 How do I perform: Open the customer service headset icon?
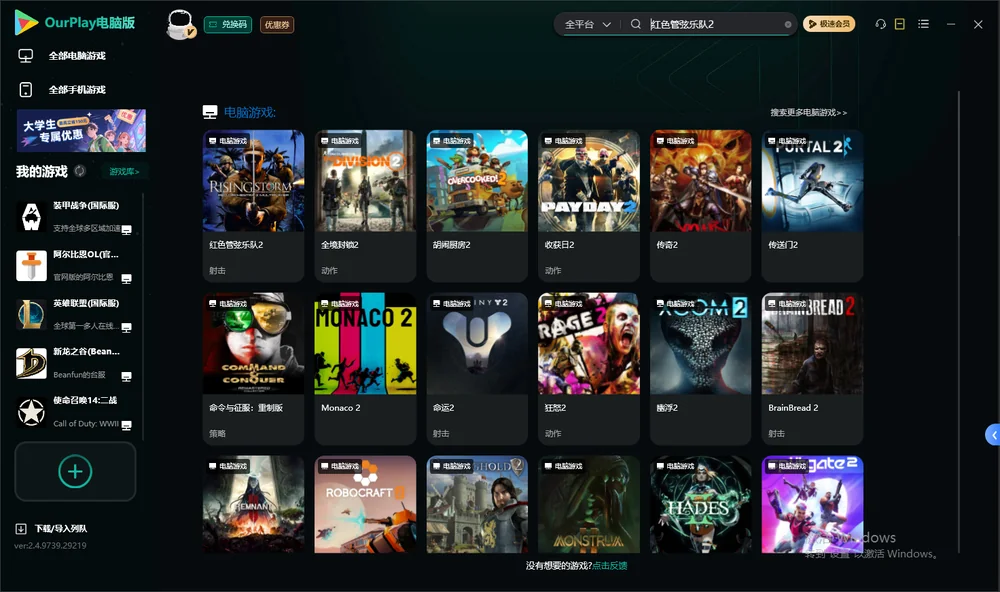tap(881, 24)
